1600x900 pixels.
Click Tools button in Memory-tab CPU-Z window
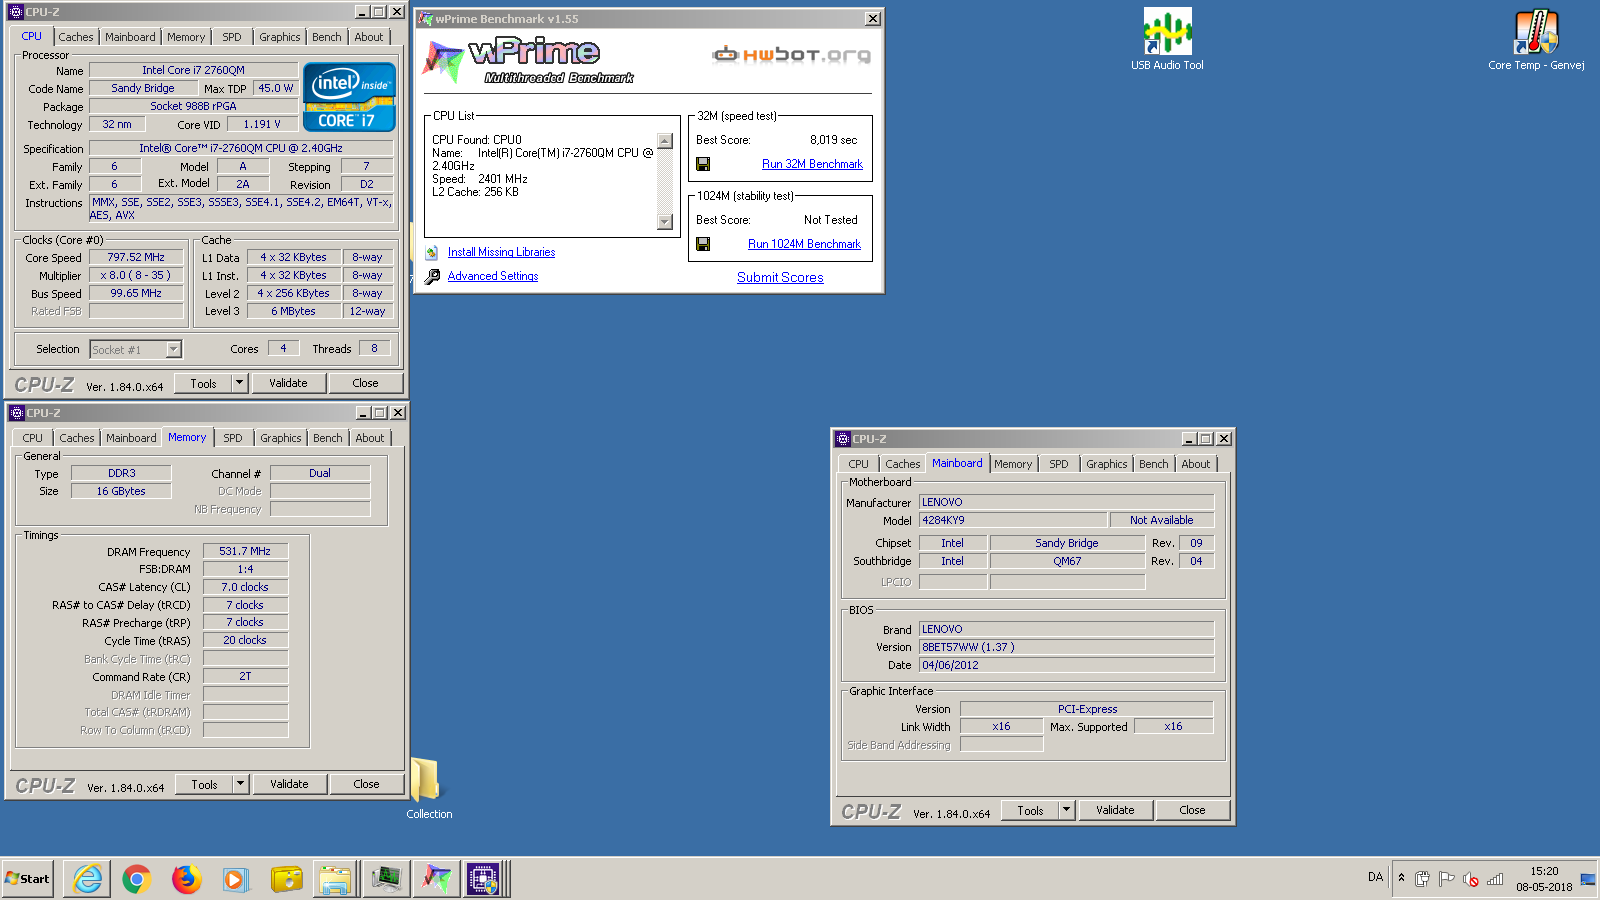(x=204, y=784)
